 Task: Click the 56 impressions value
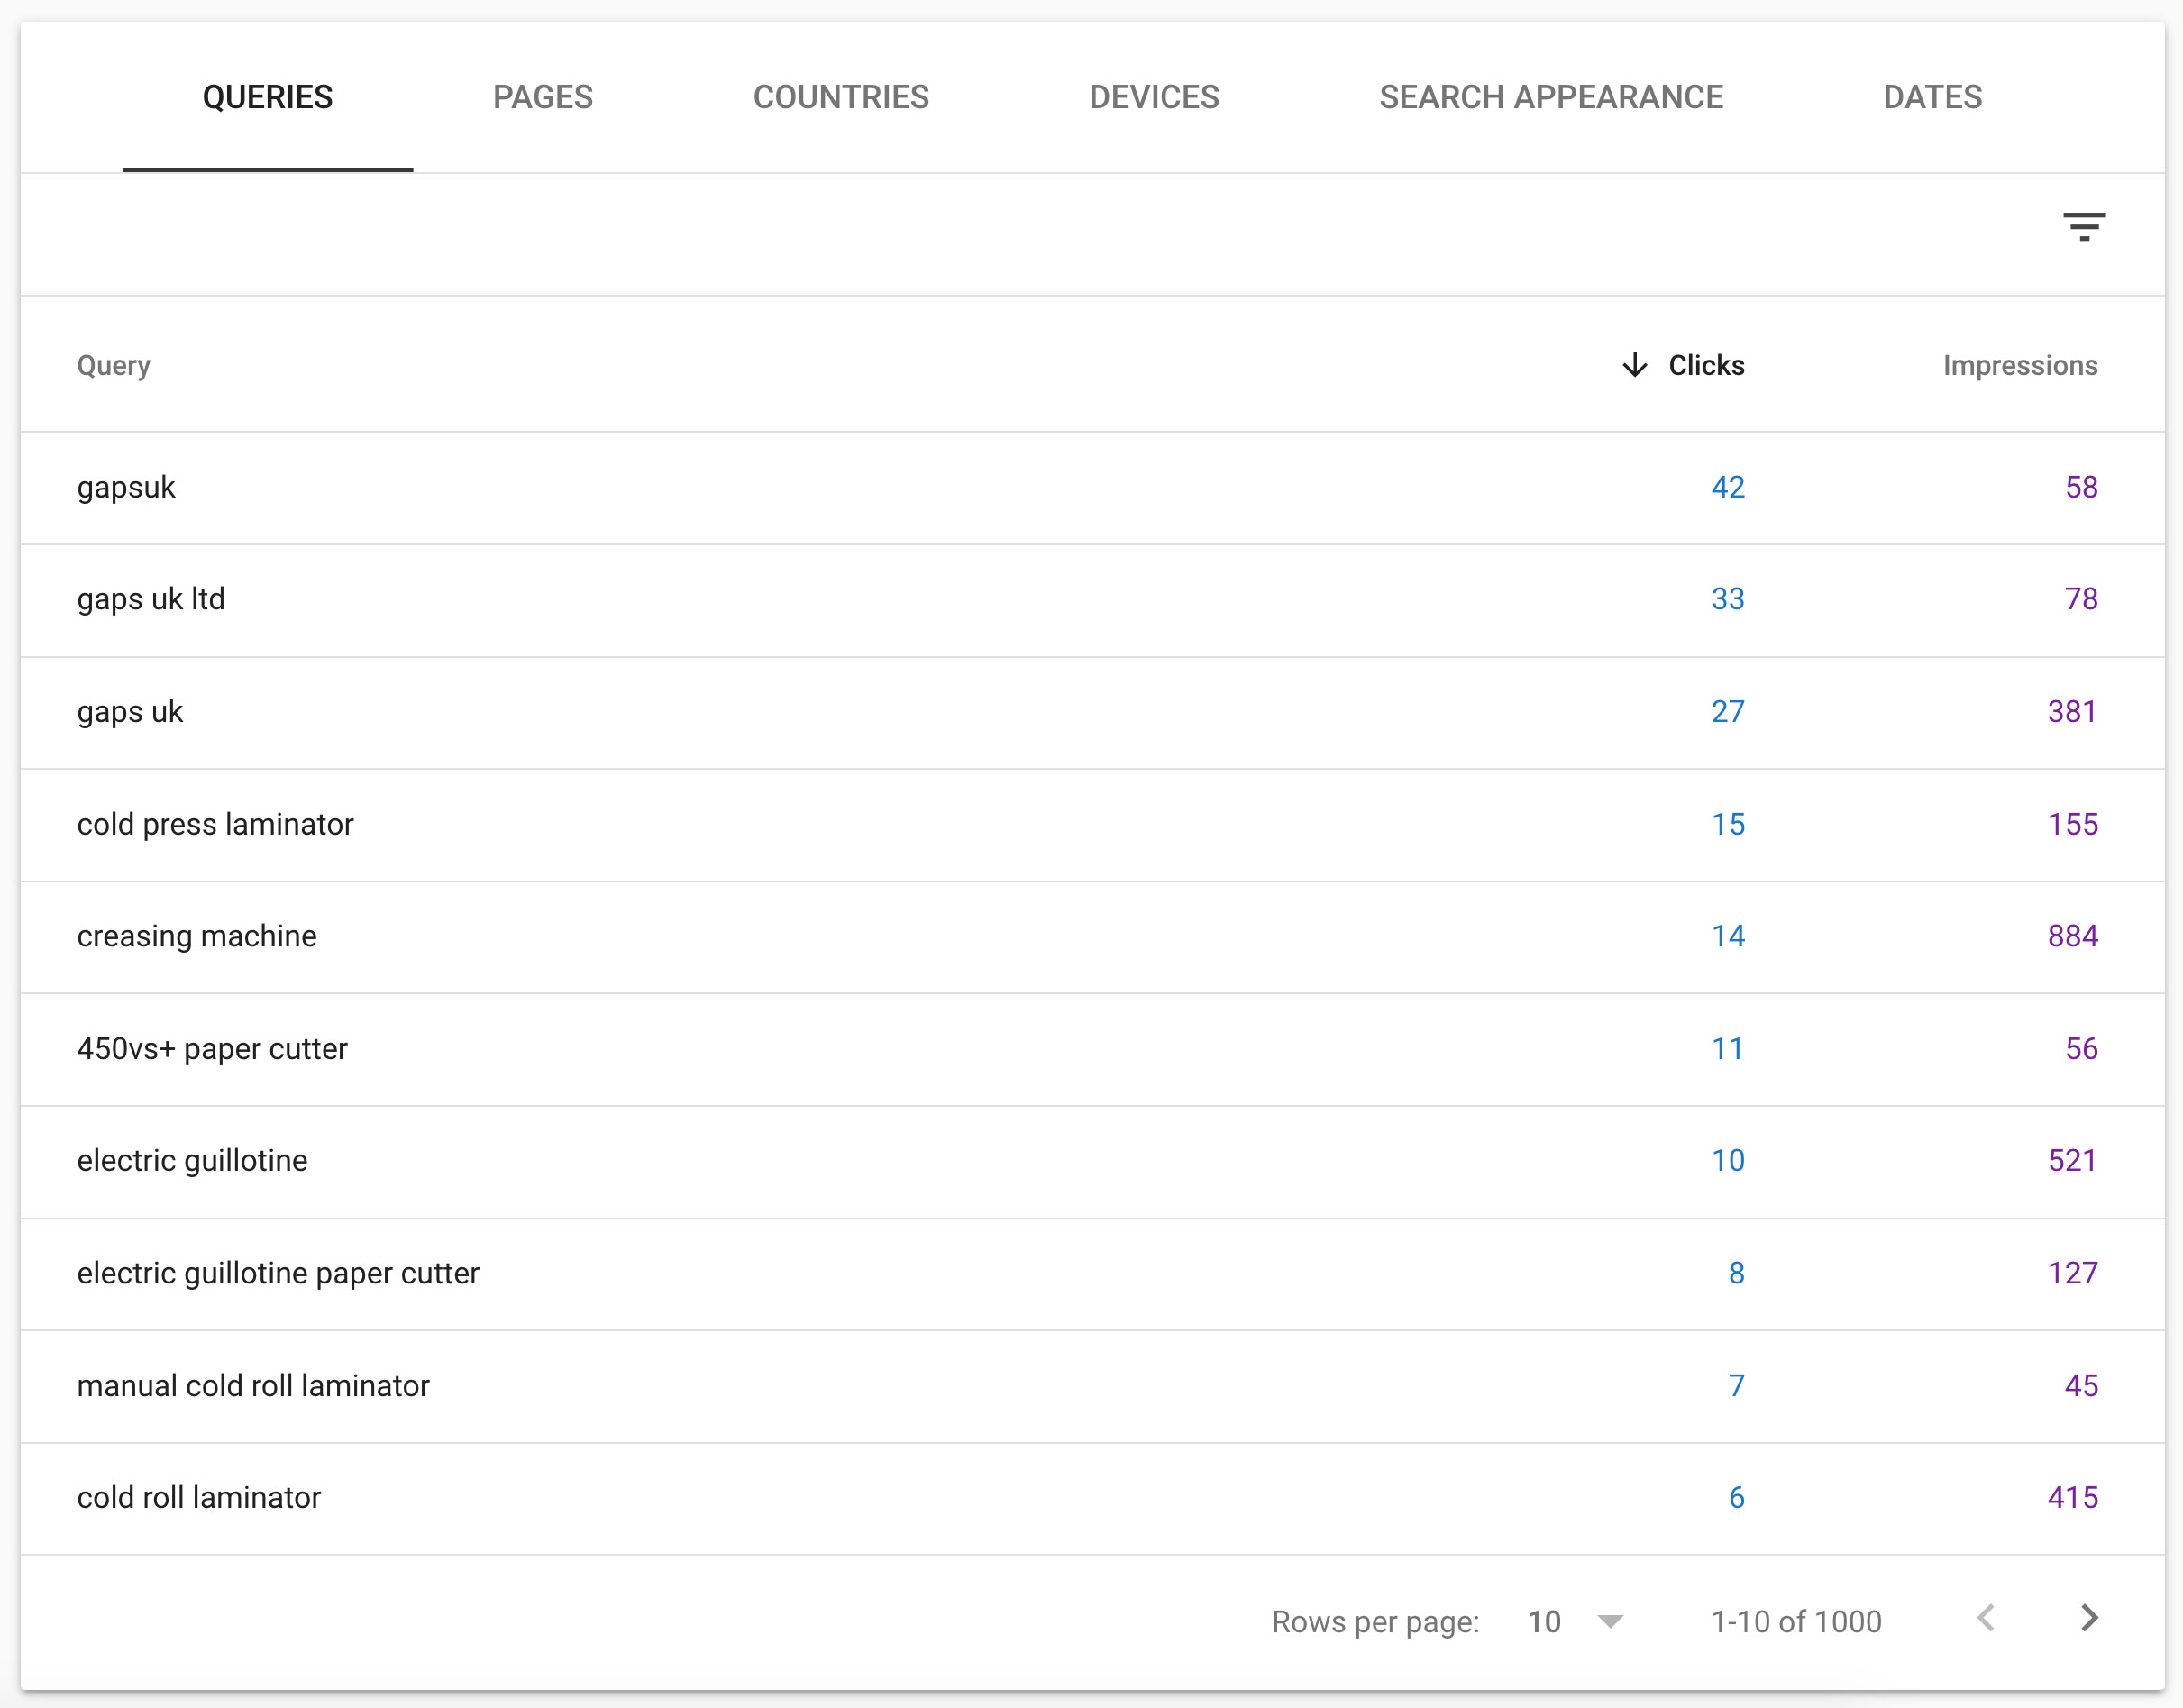coord(2081,1048)
